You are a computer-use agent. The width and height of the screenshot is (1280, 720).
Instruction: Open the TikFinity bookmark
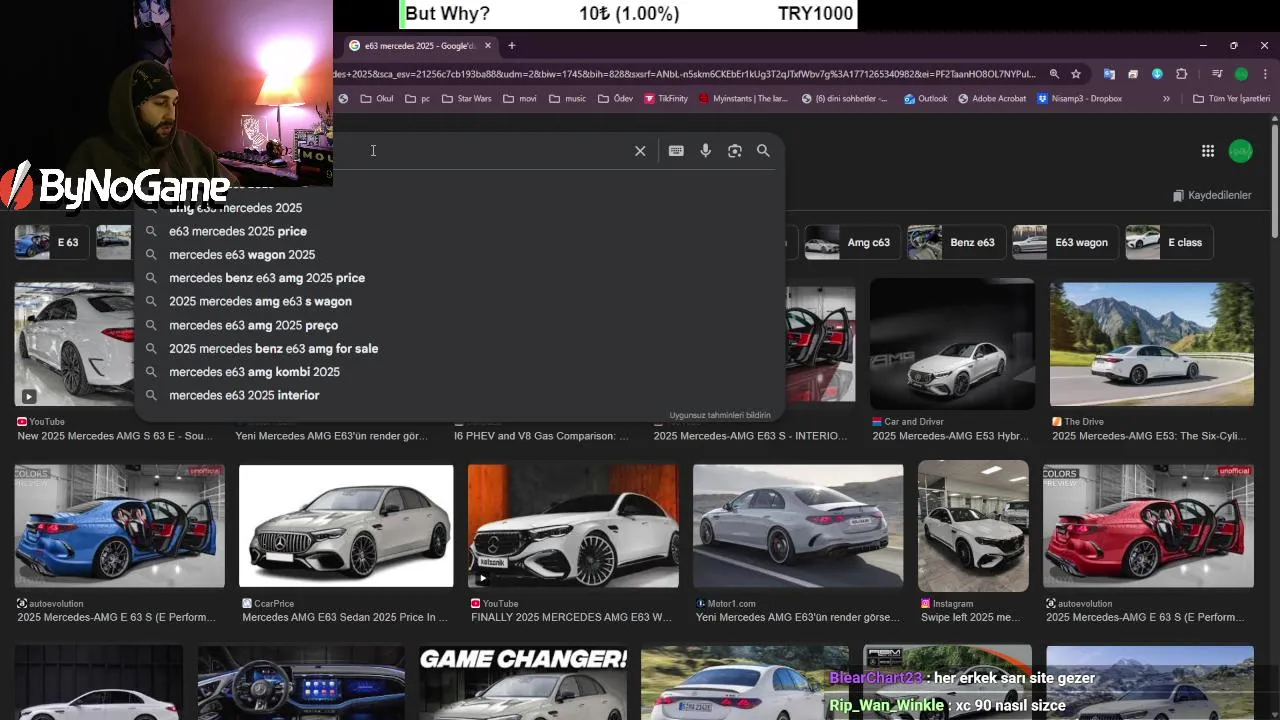tap(666, 99)
